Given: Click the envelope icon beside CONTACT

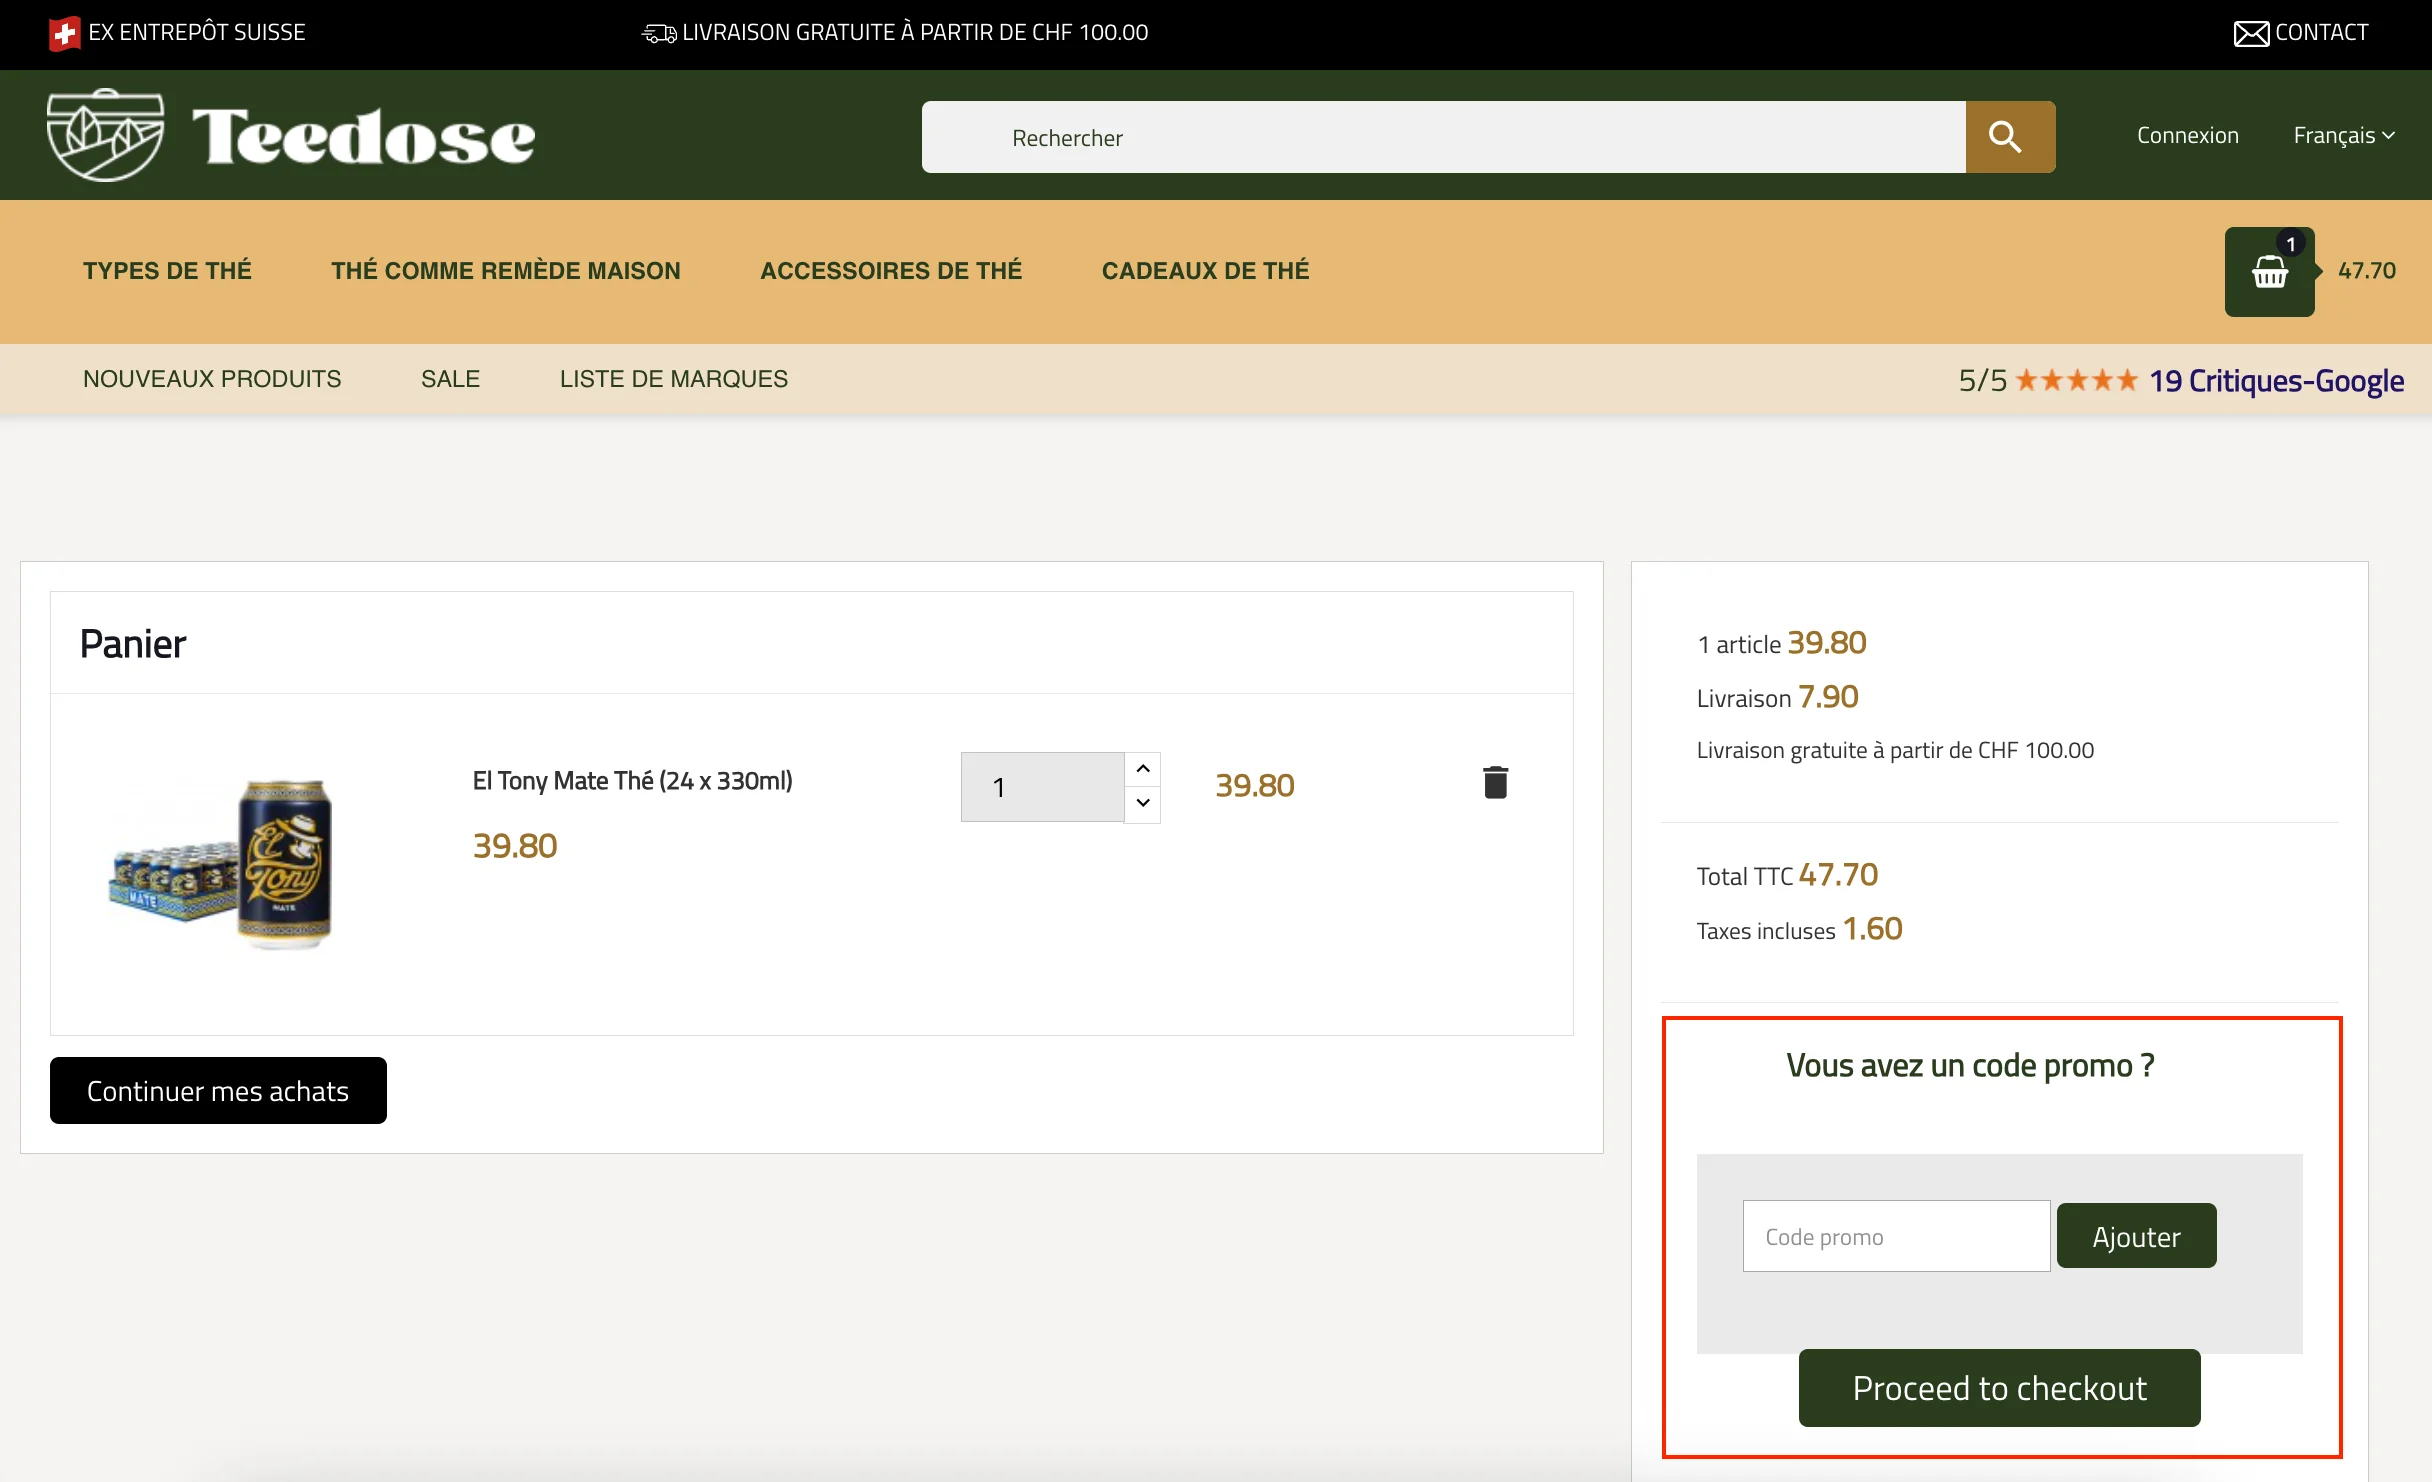Looking at the screenshot, I should pos(2250,32).
